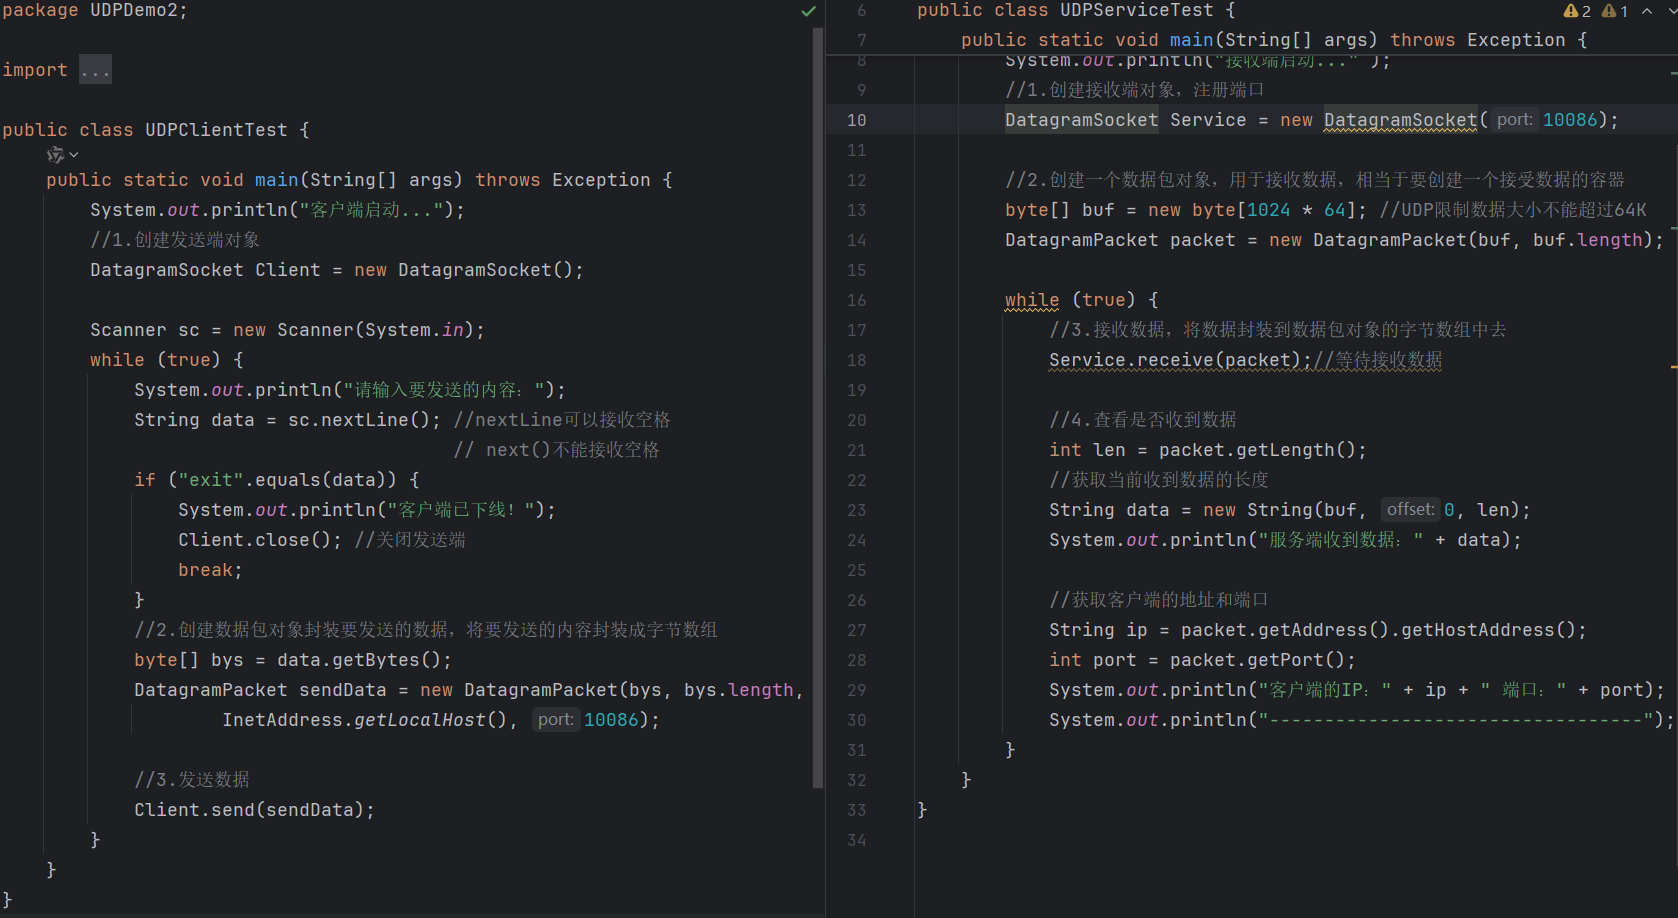Viewport: 1678px width, 918px height.
Task: Click 'InetAddress.getLocalHost()' call
Action: pyautogui.click(x=364, y=720)
